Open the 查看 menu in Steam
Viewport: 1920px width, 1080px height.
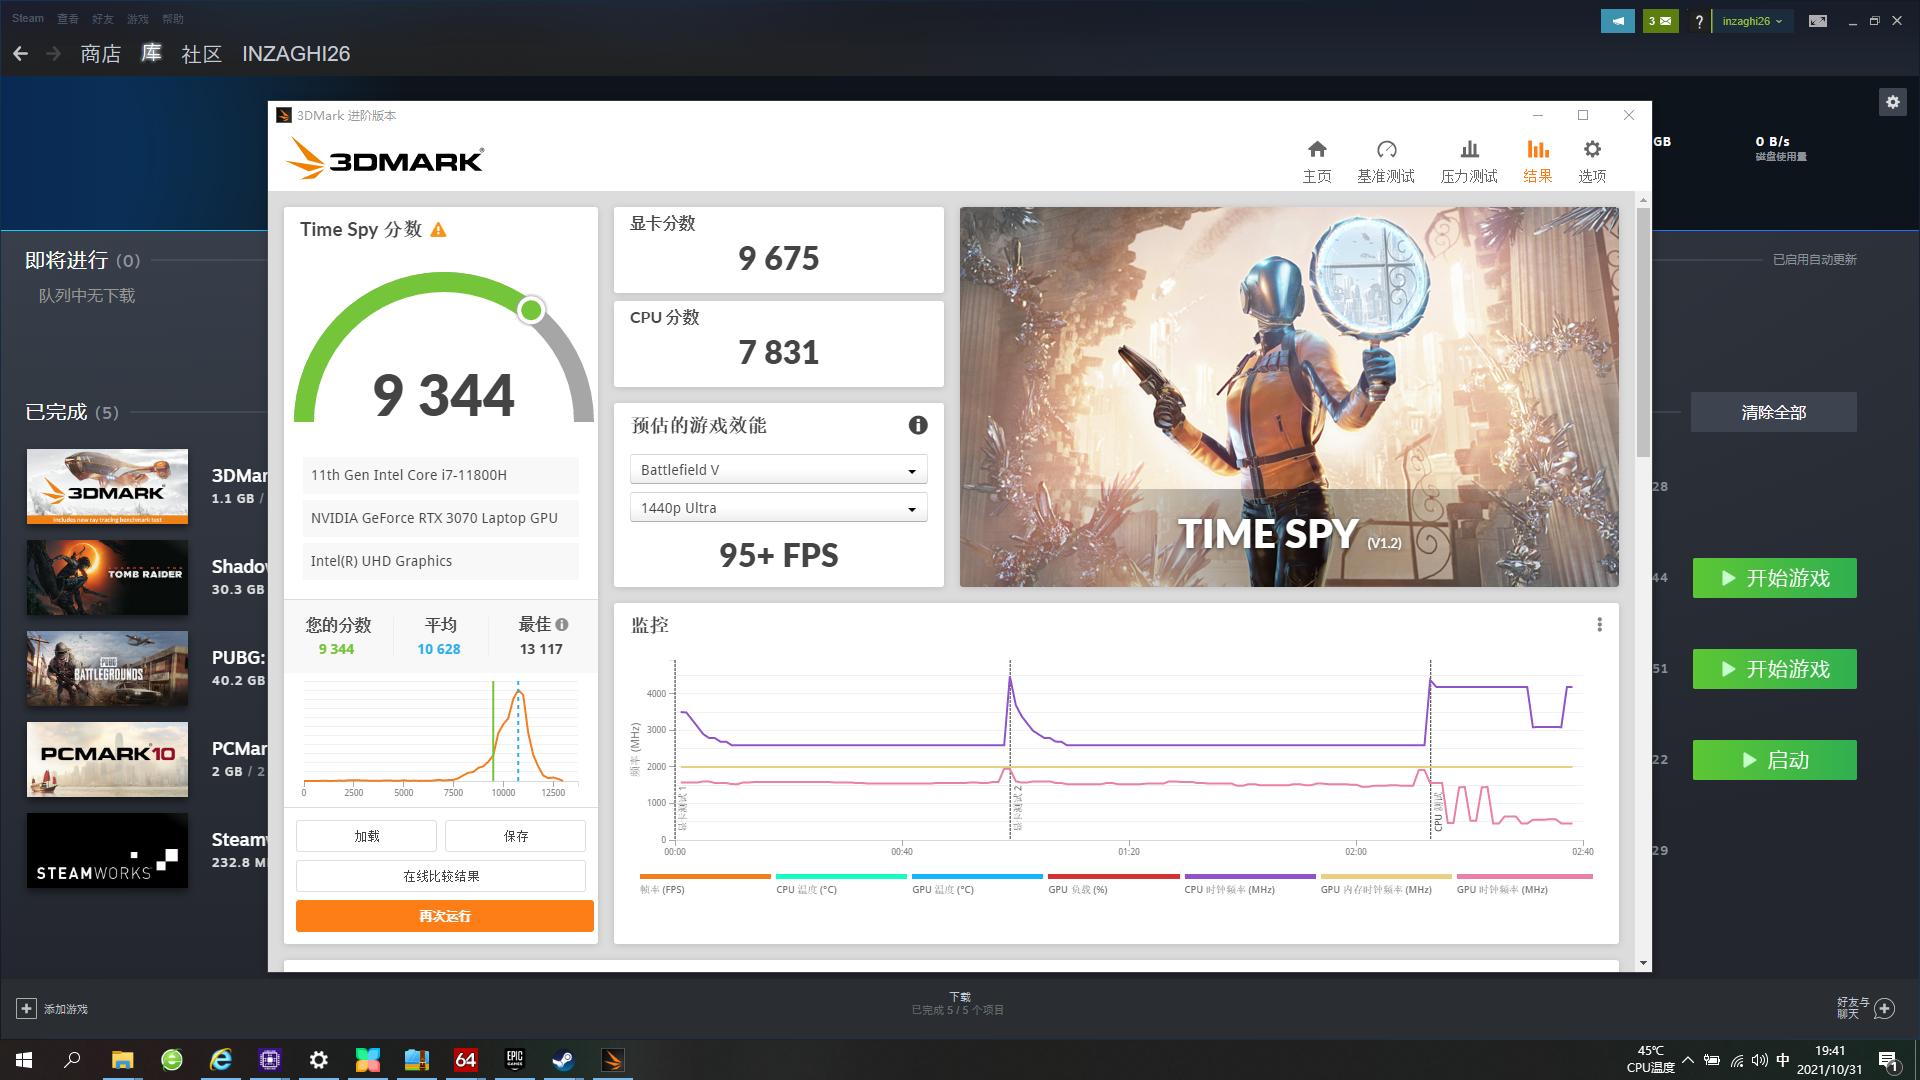tap(66, 18)
